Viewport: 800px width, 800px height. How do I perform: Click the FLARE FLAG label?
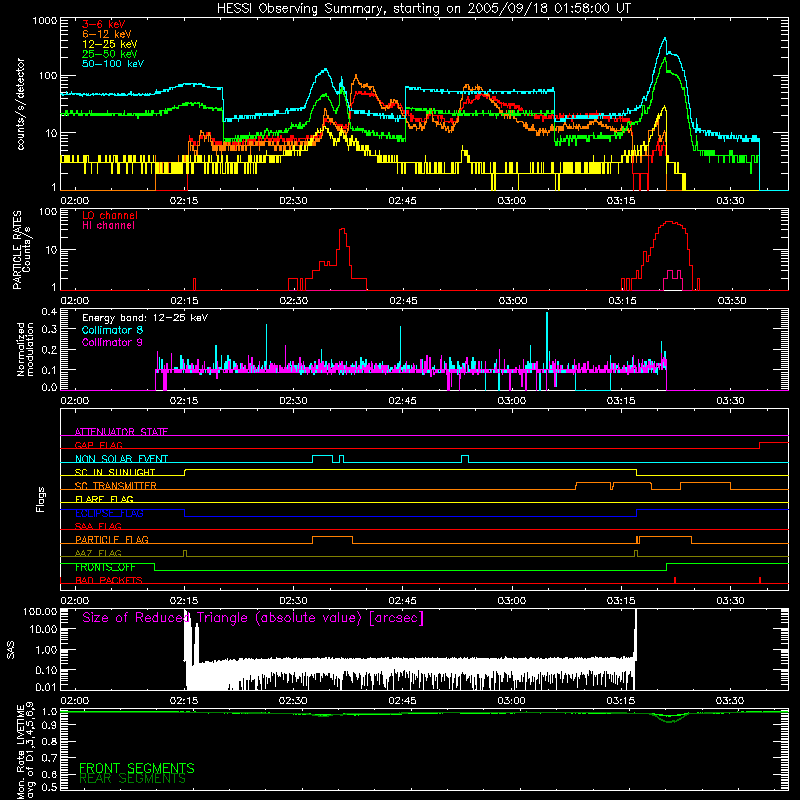point(104,499)
